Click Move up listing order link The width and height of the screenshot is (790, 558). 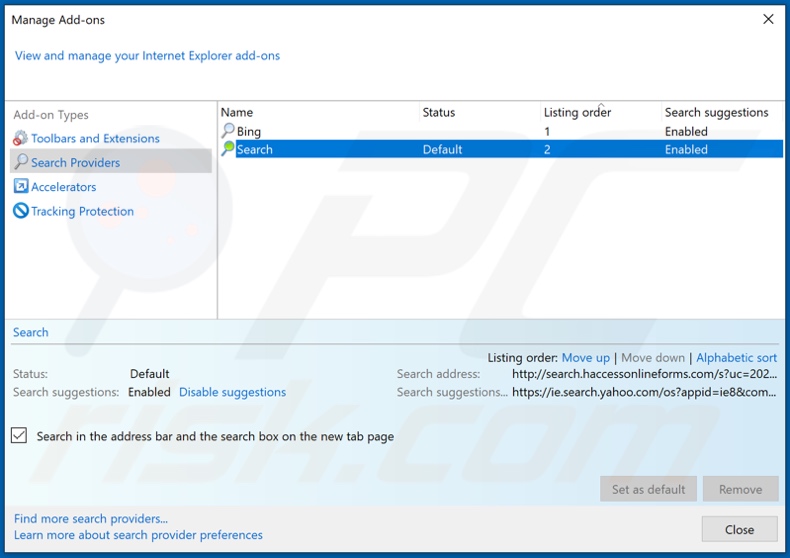[585, 358]
